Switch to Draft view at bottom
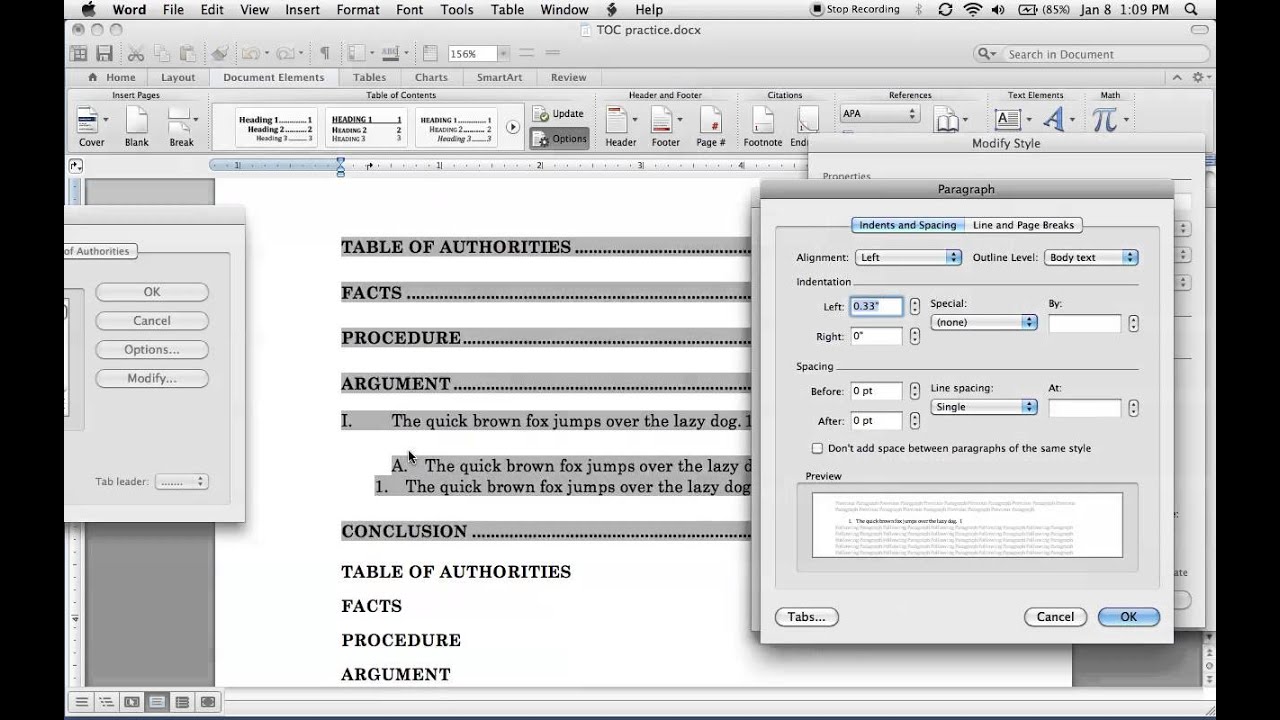The image size is (1280, 720). point(82,702)
